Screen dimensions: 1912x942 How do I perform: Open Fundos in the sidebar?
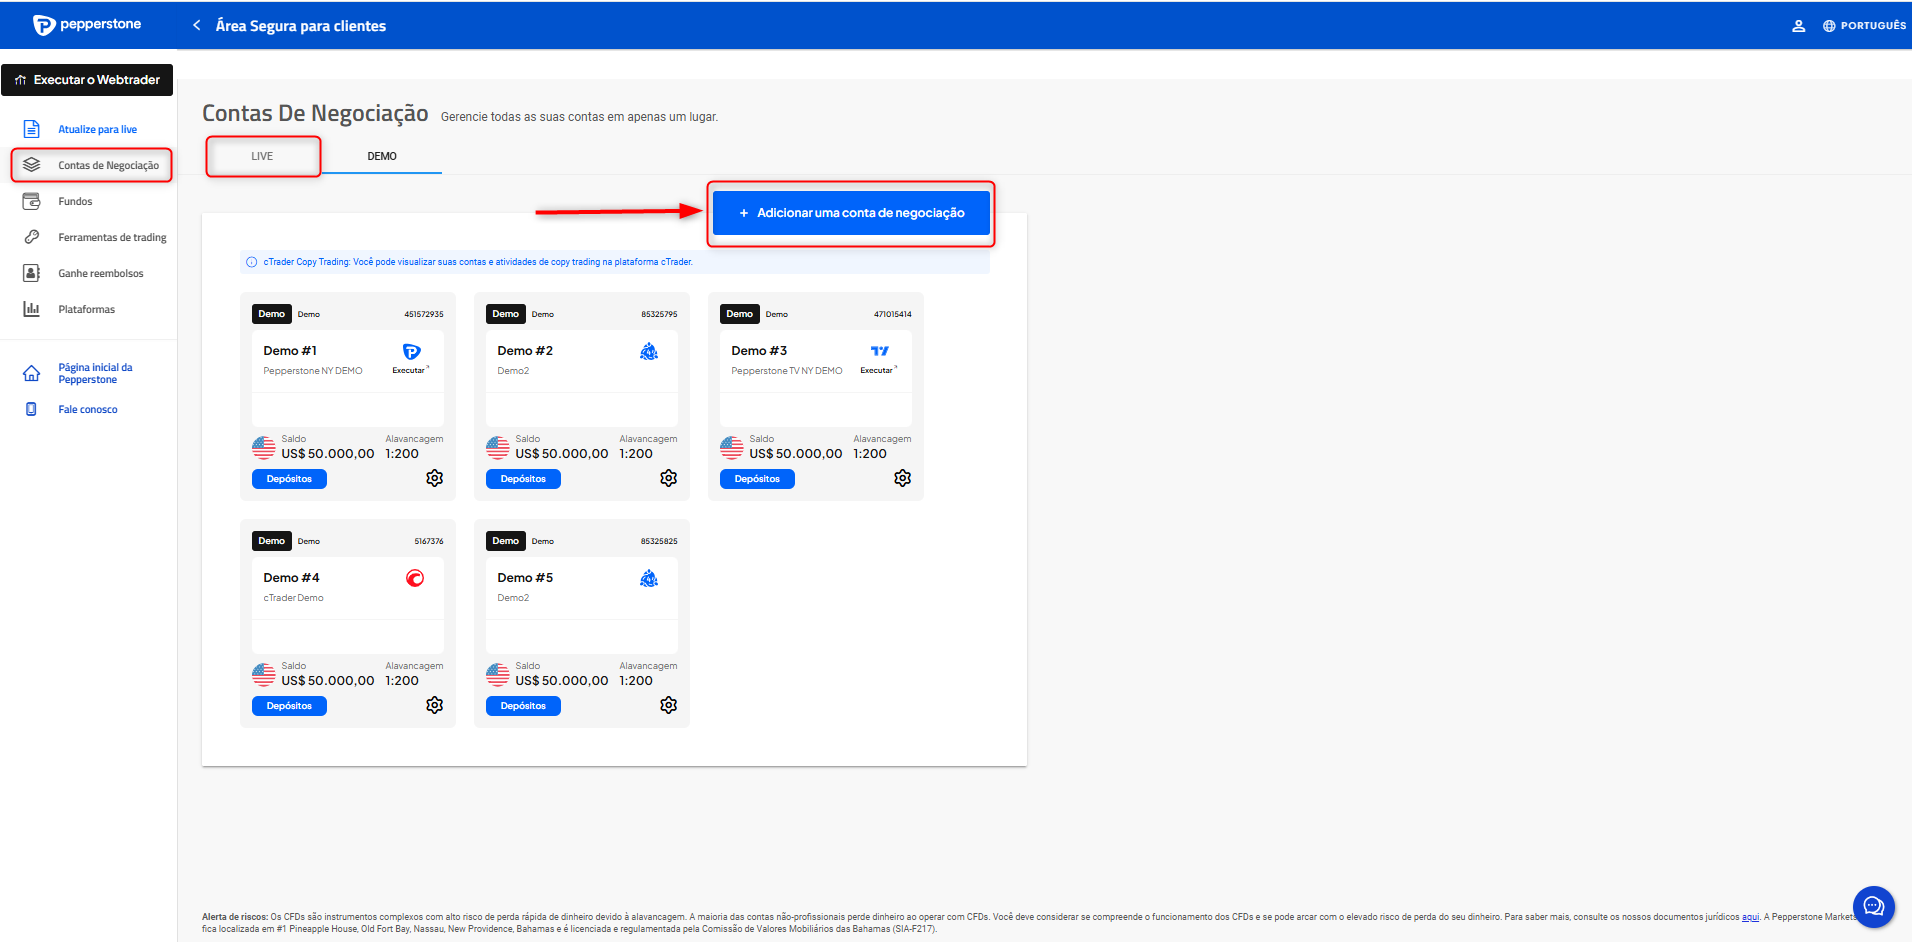tap(75, 201)
